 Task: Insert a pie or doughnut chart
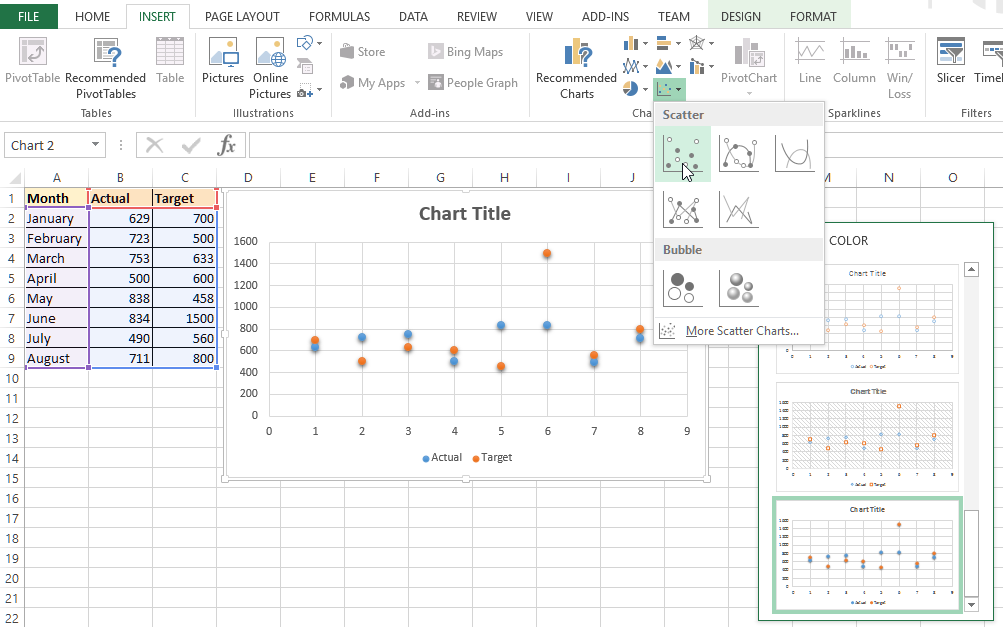[632, 88]
